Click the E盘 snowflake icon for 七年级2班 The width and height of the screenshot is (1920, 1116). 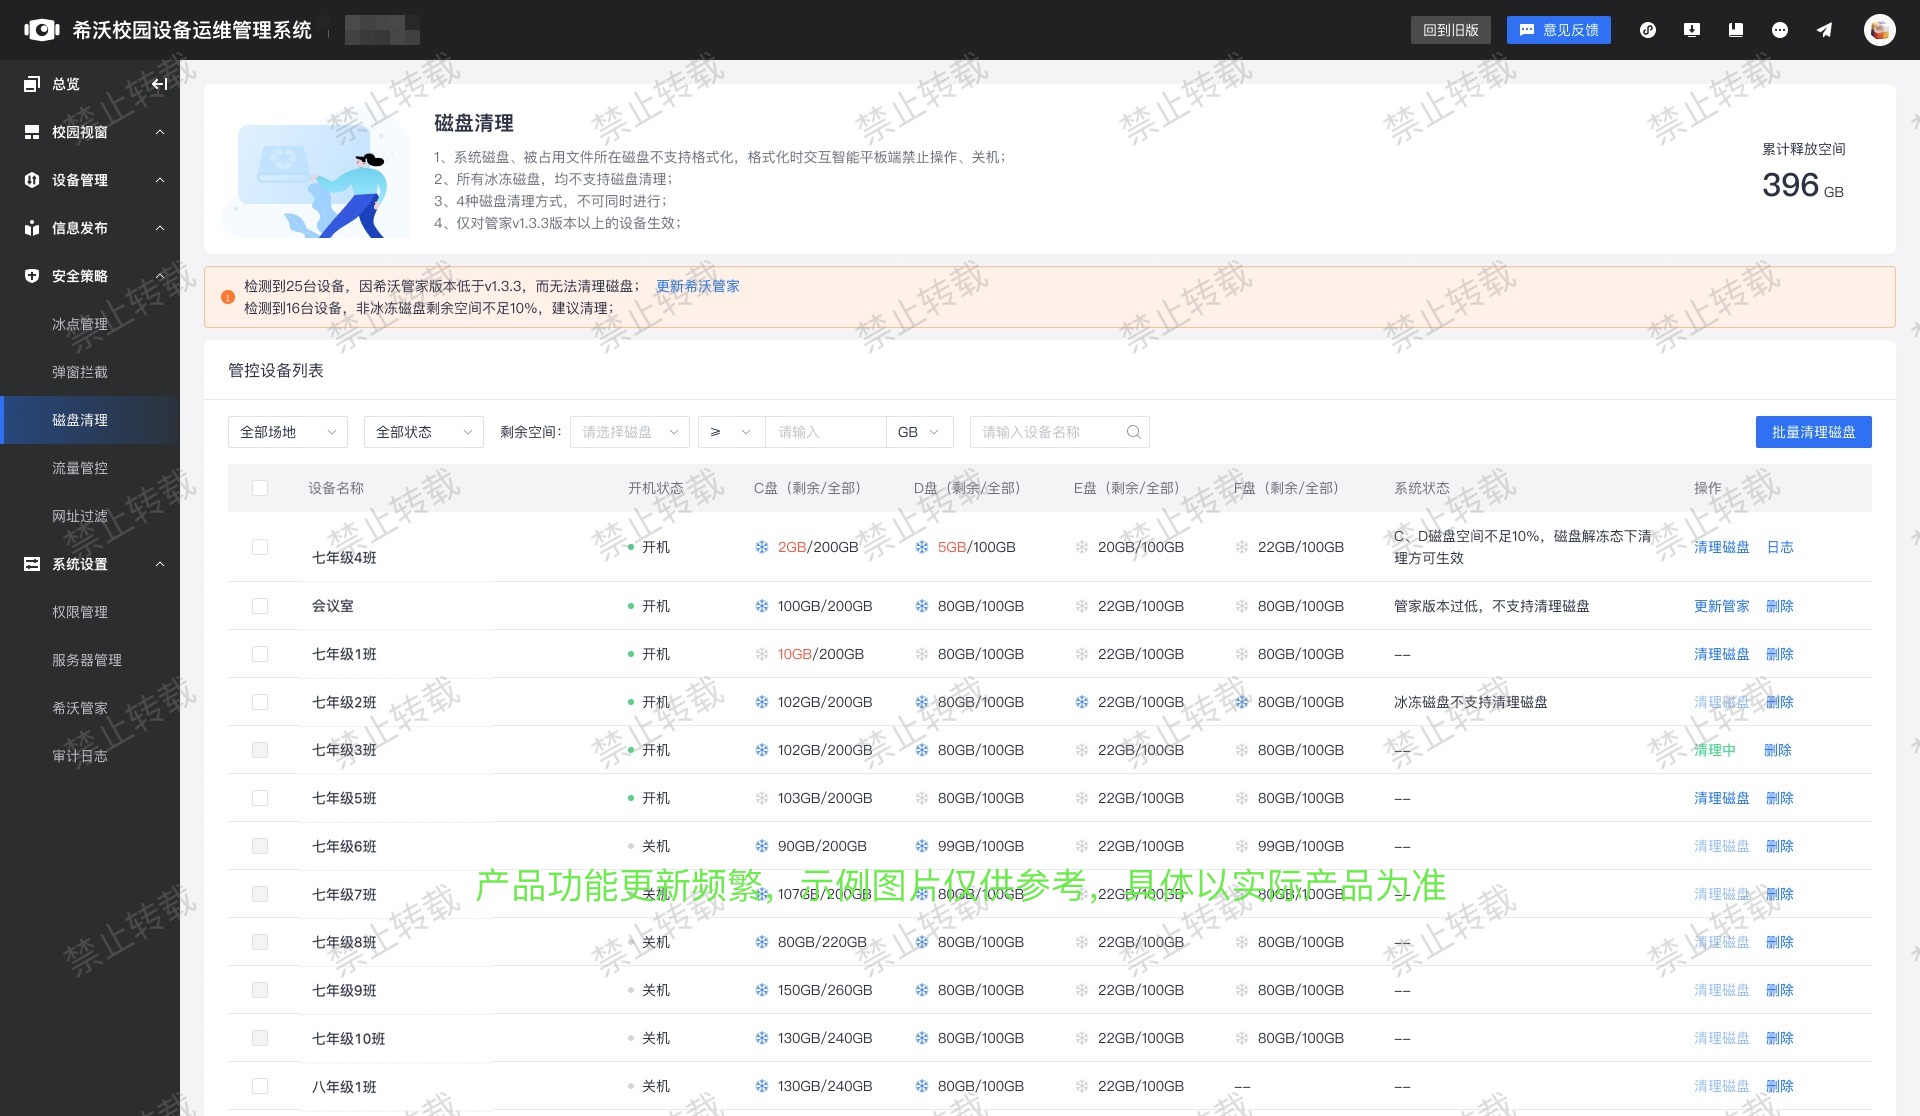pyautogui.click(x=1082, y=702)
